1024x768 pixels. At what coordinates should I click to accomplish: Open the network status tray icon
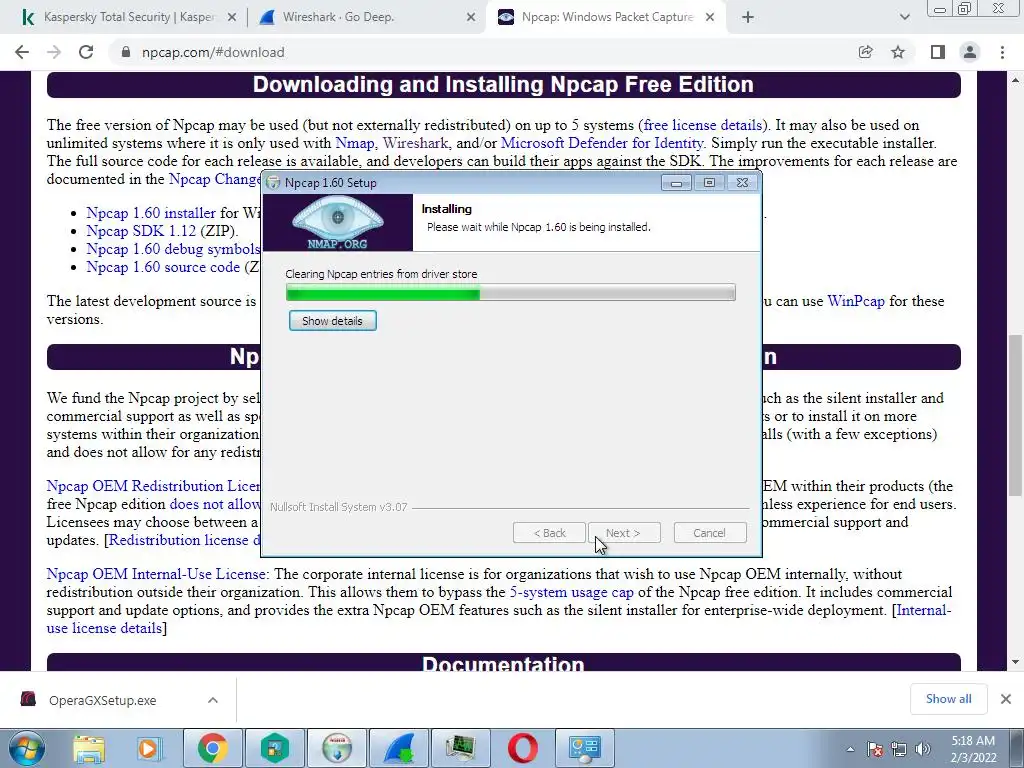click(x=899, y=749)
